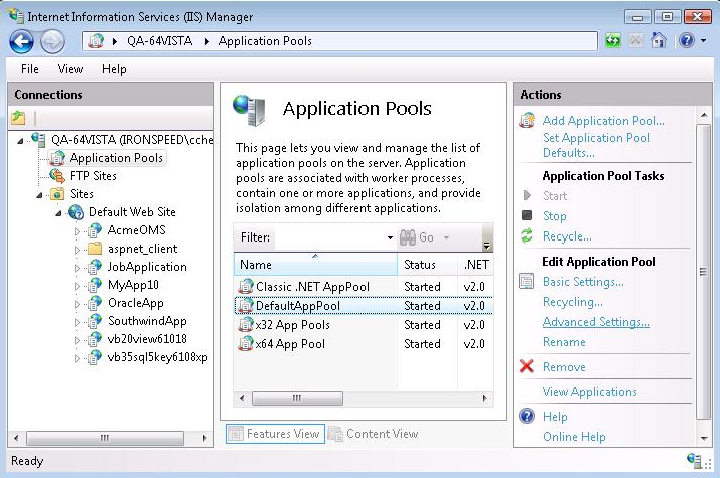Collapse the Default Web Site node

tap(60, 212)
